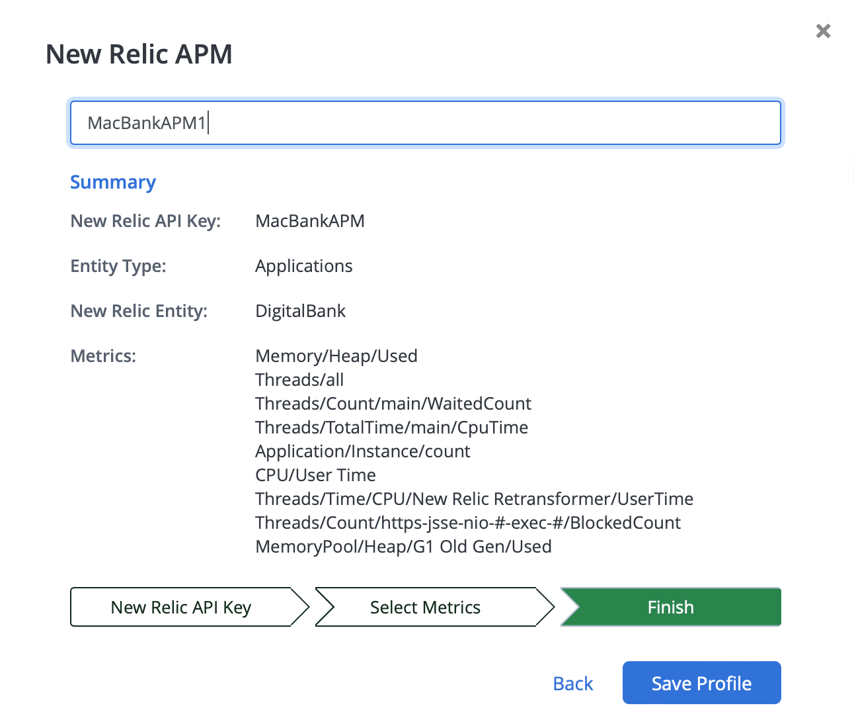Click the Threads/all metric

tap(300, 380)
